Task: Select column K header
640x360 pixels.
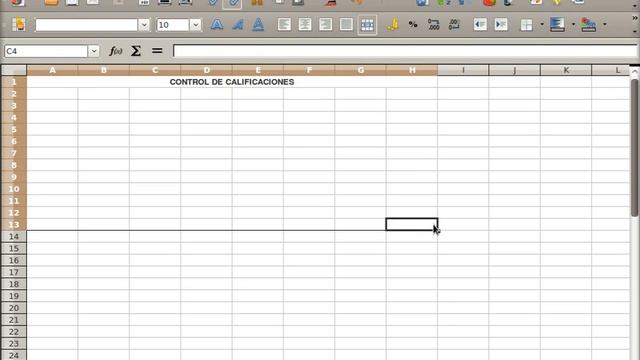Action: click(x=566, y=70)
